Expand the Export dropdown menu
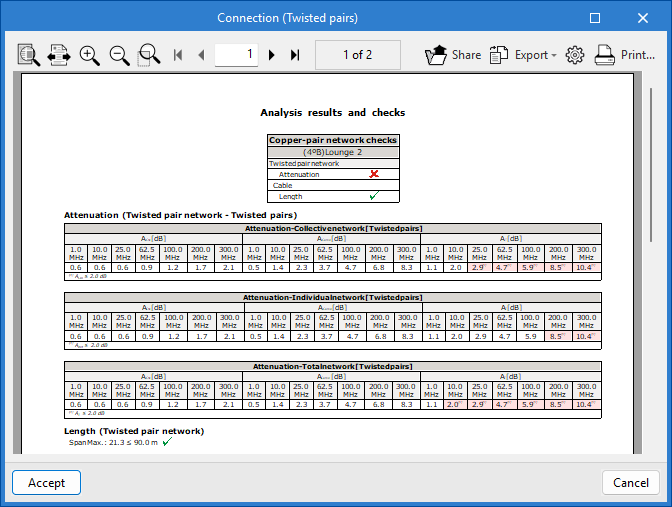Image resolution: width=672 pixels, height=507 pixels. 524,55
